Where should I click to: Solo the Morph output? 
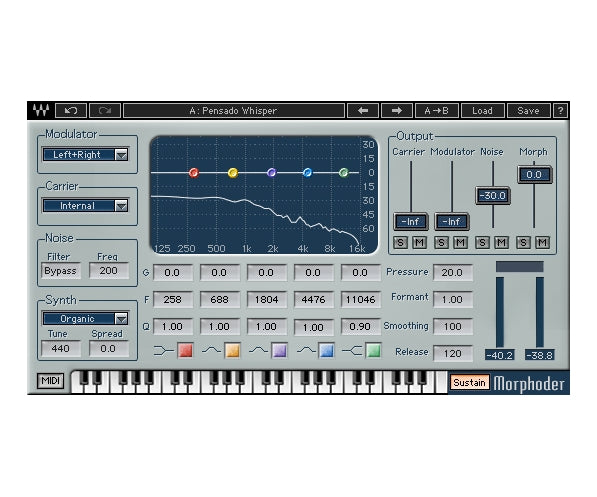[x=524, y=242]
